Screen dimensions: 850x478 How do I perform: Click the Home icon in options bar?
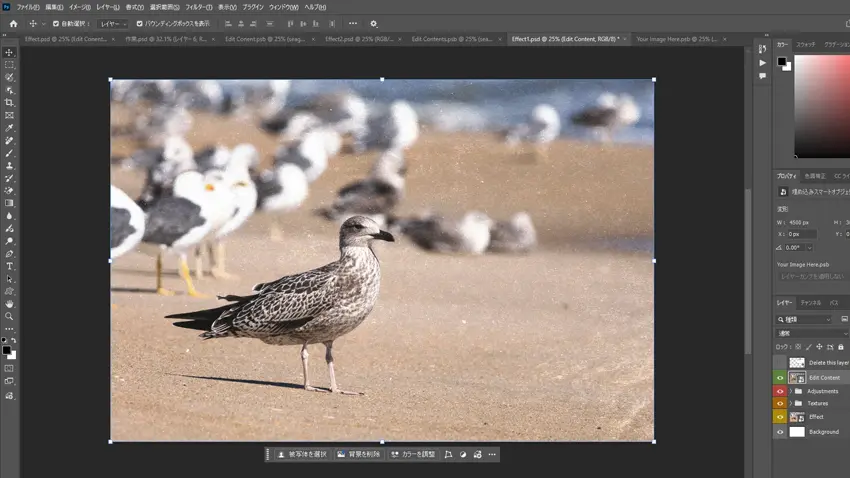pyautogui.click(x=13, y=23)
